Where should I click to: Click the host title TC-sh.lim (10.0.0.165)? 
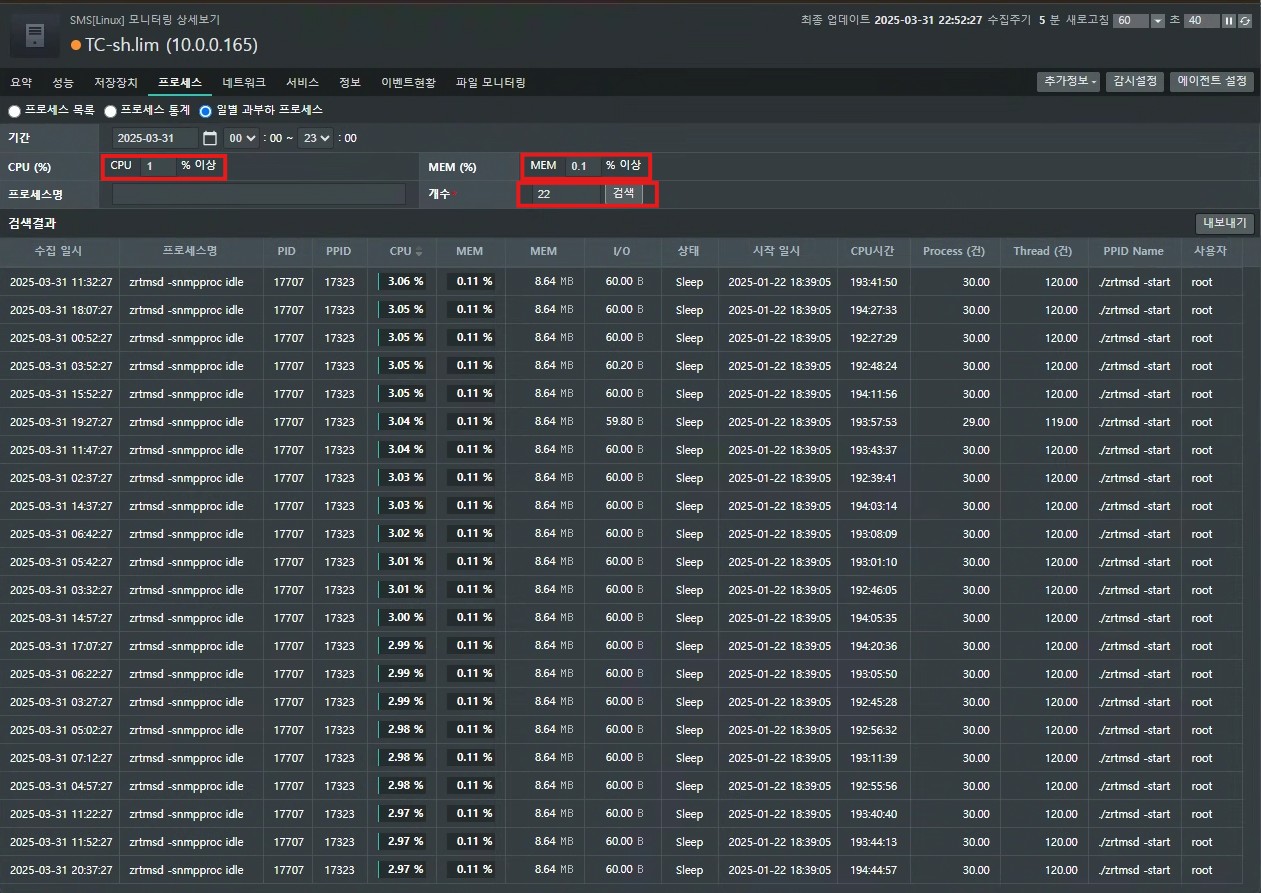[171, 45]
